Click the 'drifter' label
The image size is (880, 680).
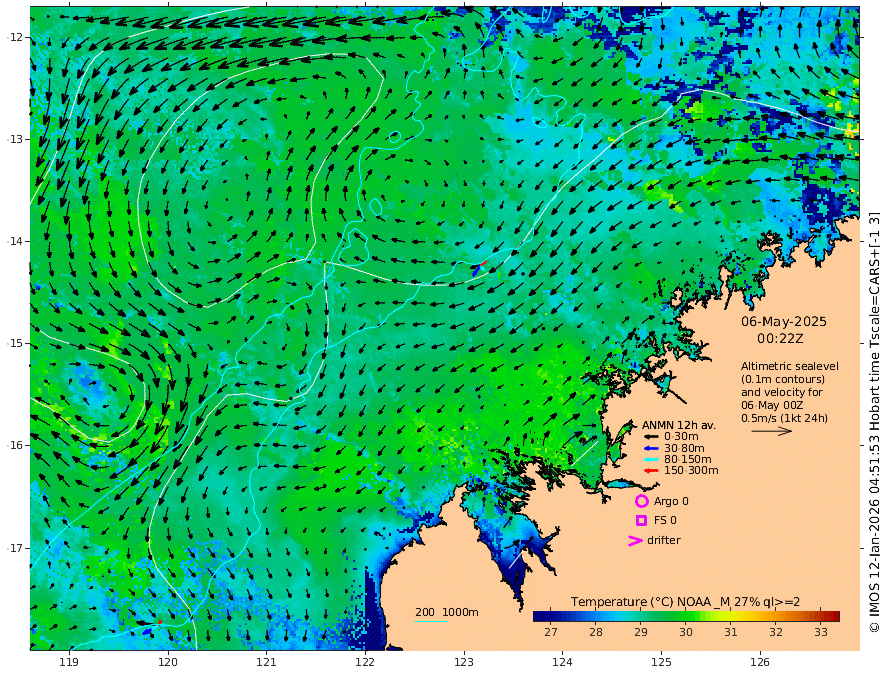[x=664, y=540]
